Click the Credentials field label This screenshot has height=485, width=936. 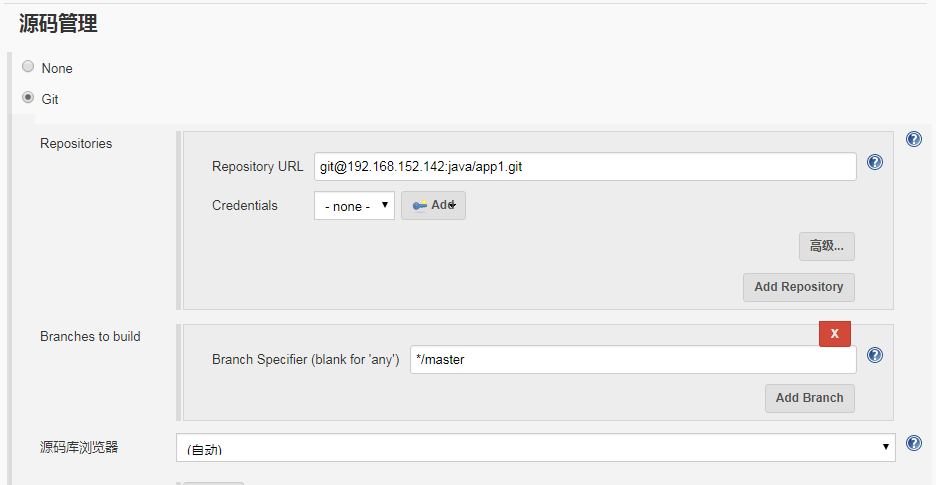click(245, 205)
